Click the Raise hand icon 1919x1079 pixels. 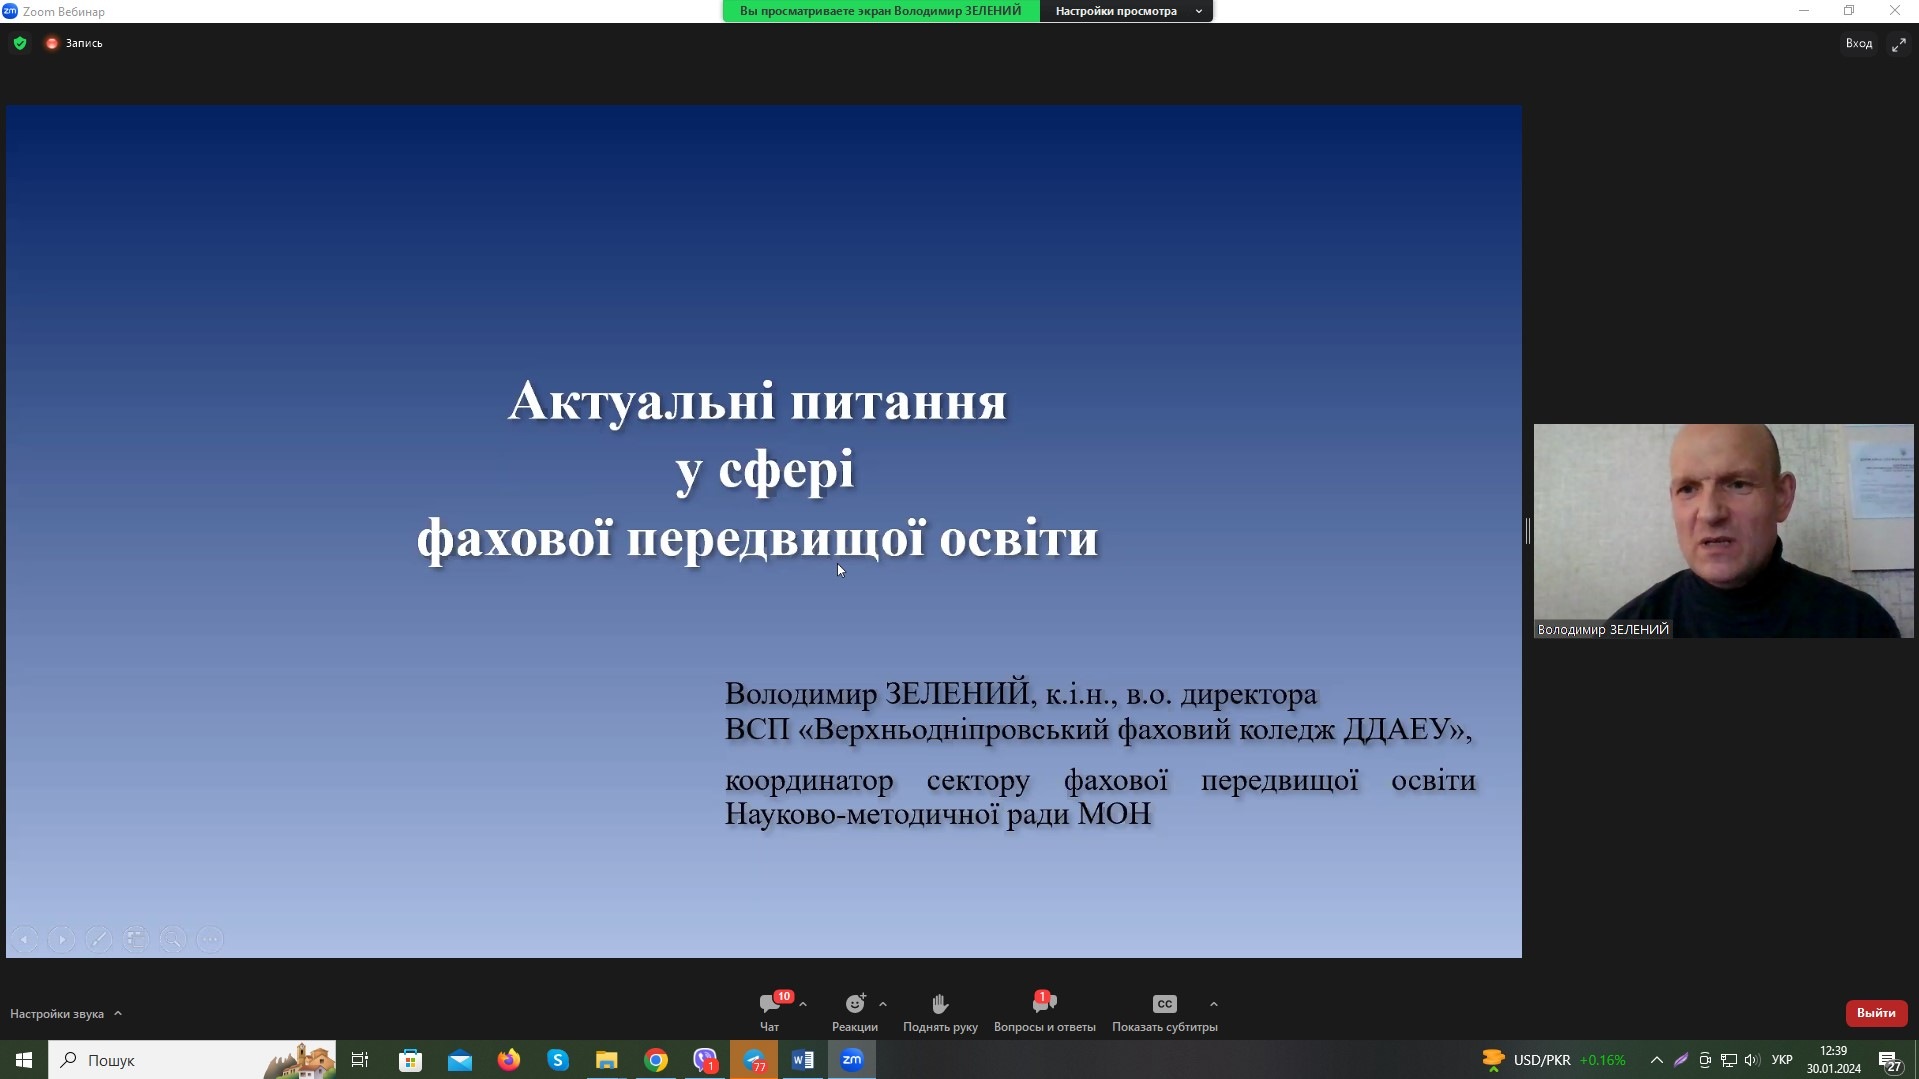[940, 1004]
